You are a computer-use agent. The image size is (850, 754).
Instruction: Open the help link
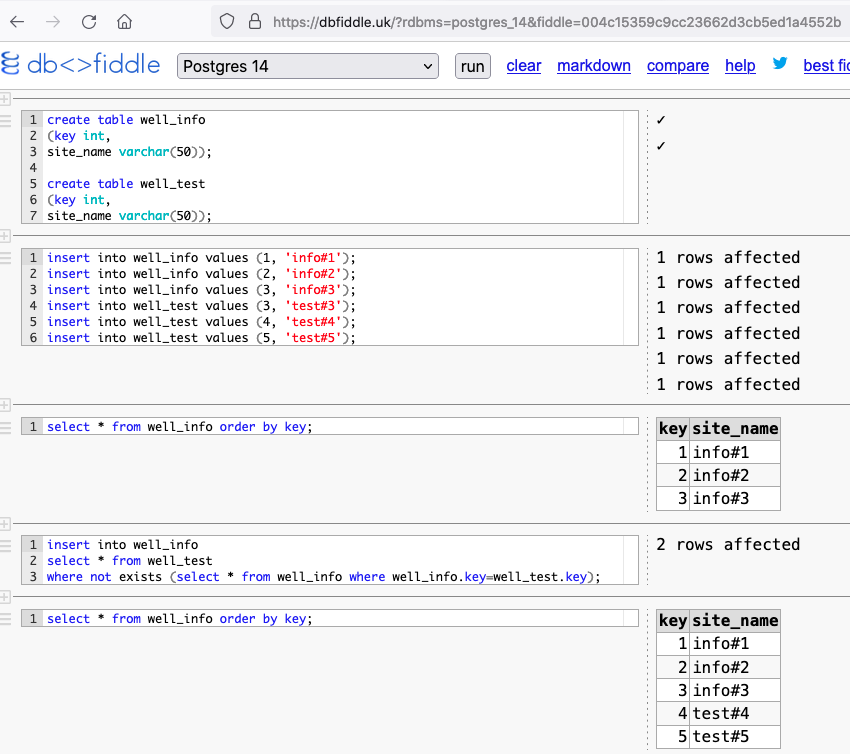click(740, 66)
